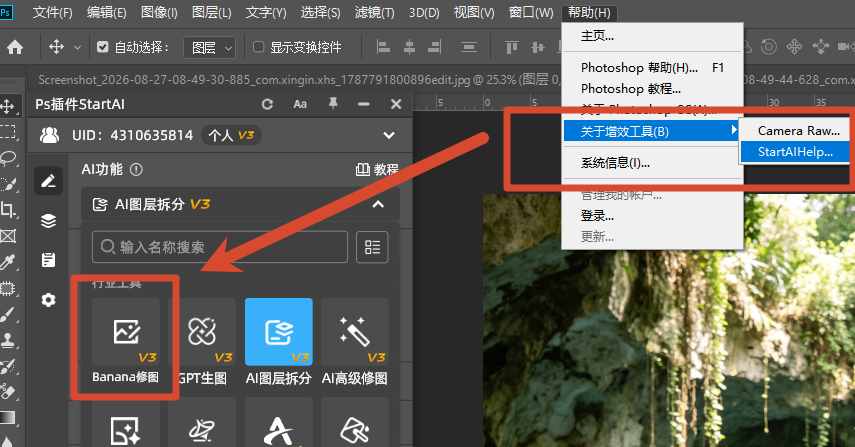Click the Screenshot document tab

[x=297, y=80]
